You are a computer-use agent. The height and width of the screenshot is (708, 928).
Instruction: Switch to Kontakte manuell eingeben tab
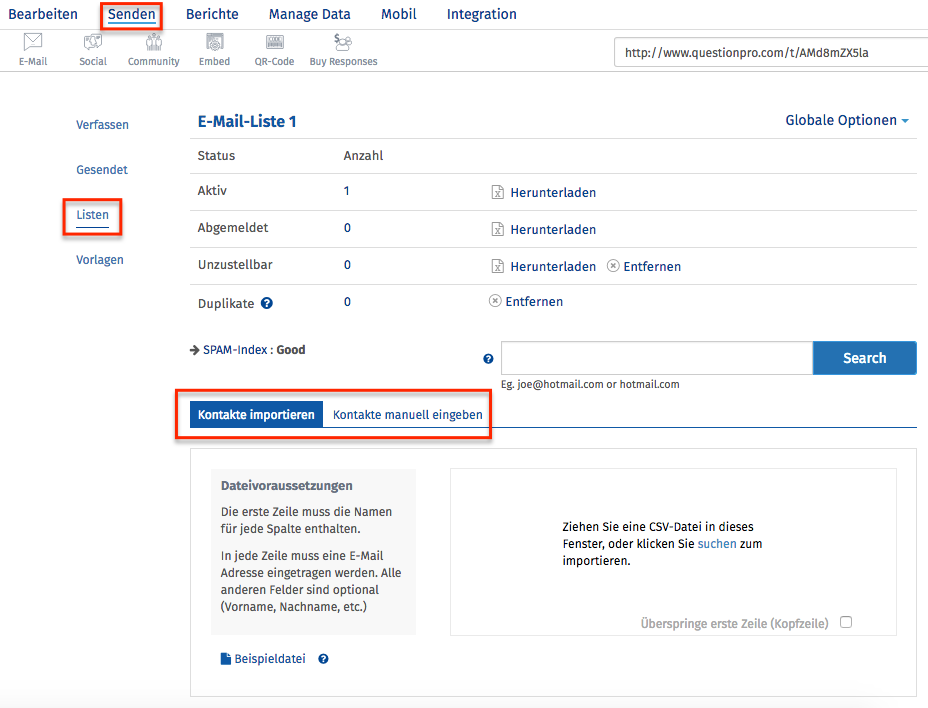(408, 414)
